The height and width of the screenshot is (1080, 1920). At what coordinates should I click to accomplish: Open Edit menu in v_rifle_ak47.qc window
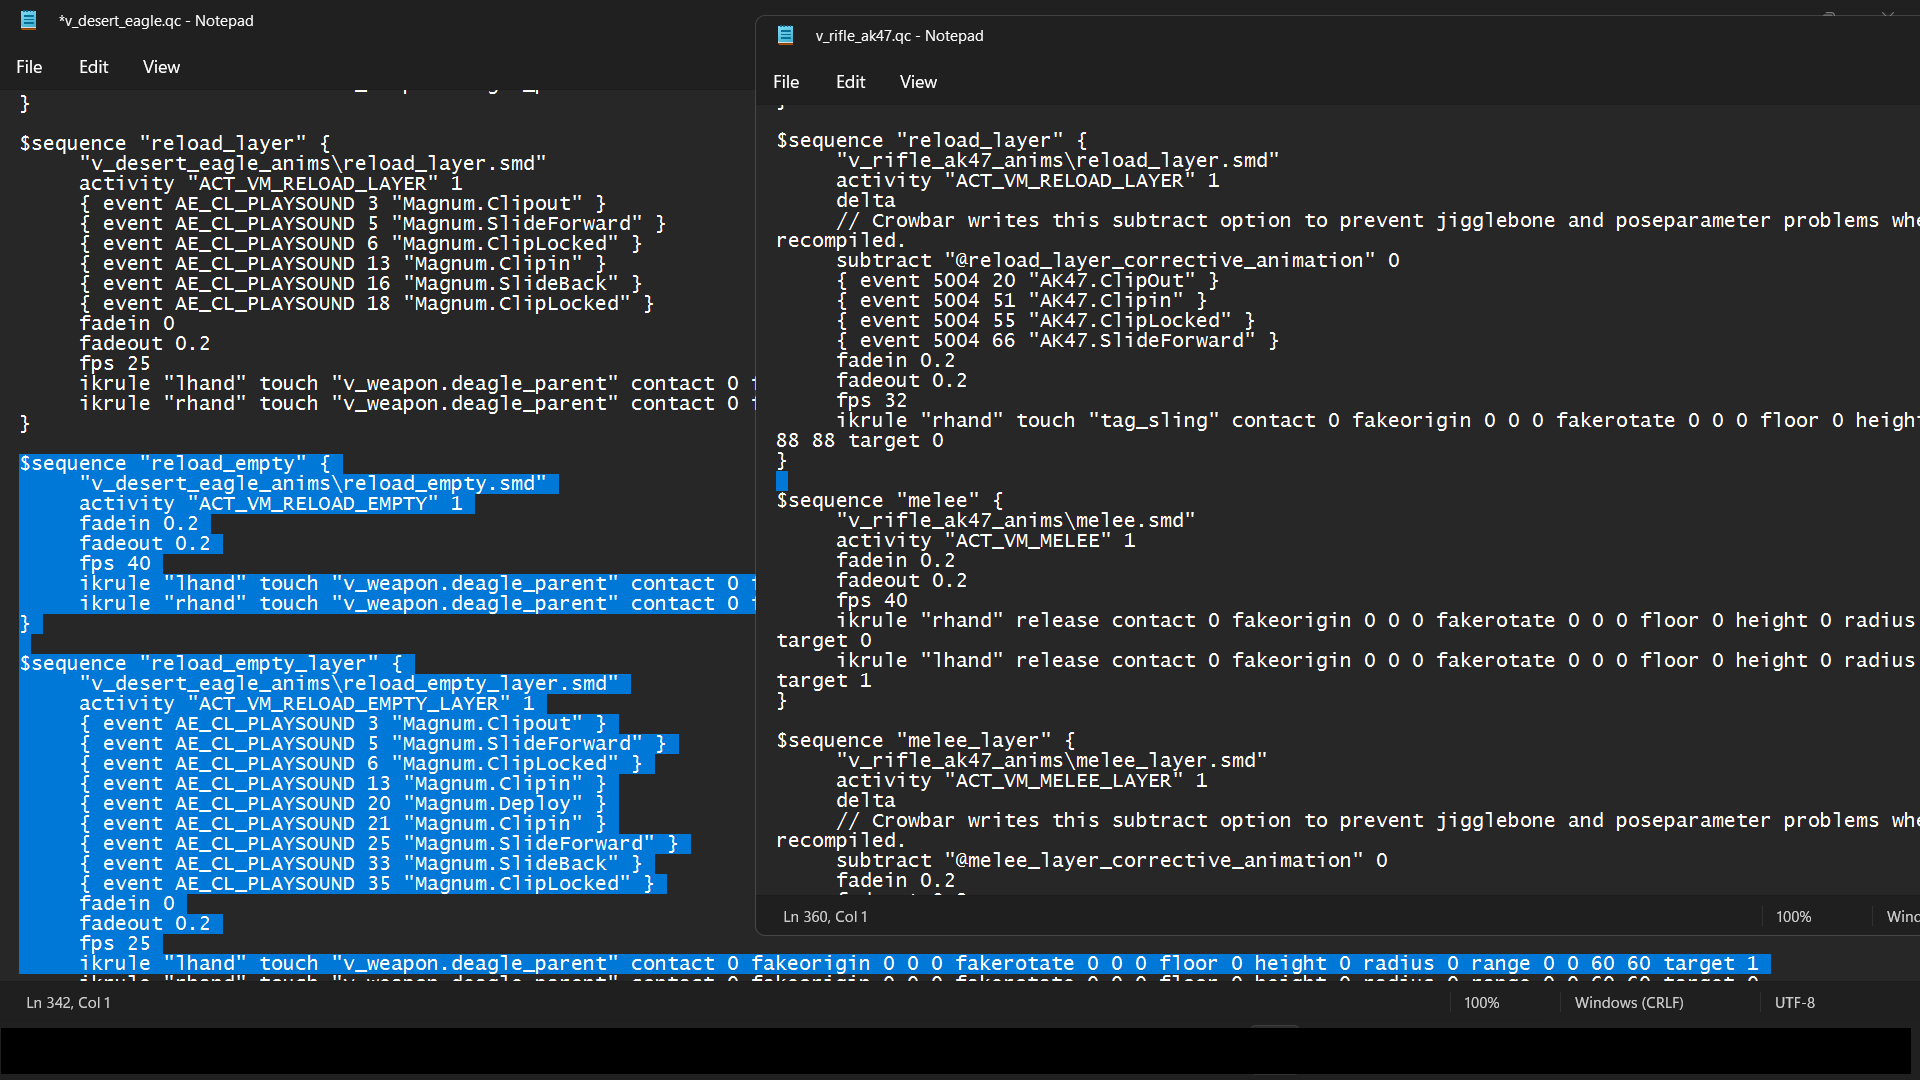coord(850,82)
